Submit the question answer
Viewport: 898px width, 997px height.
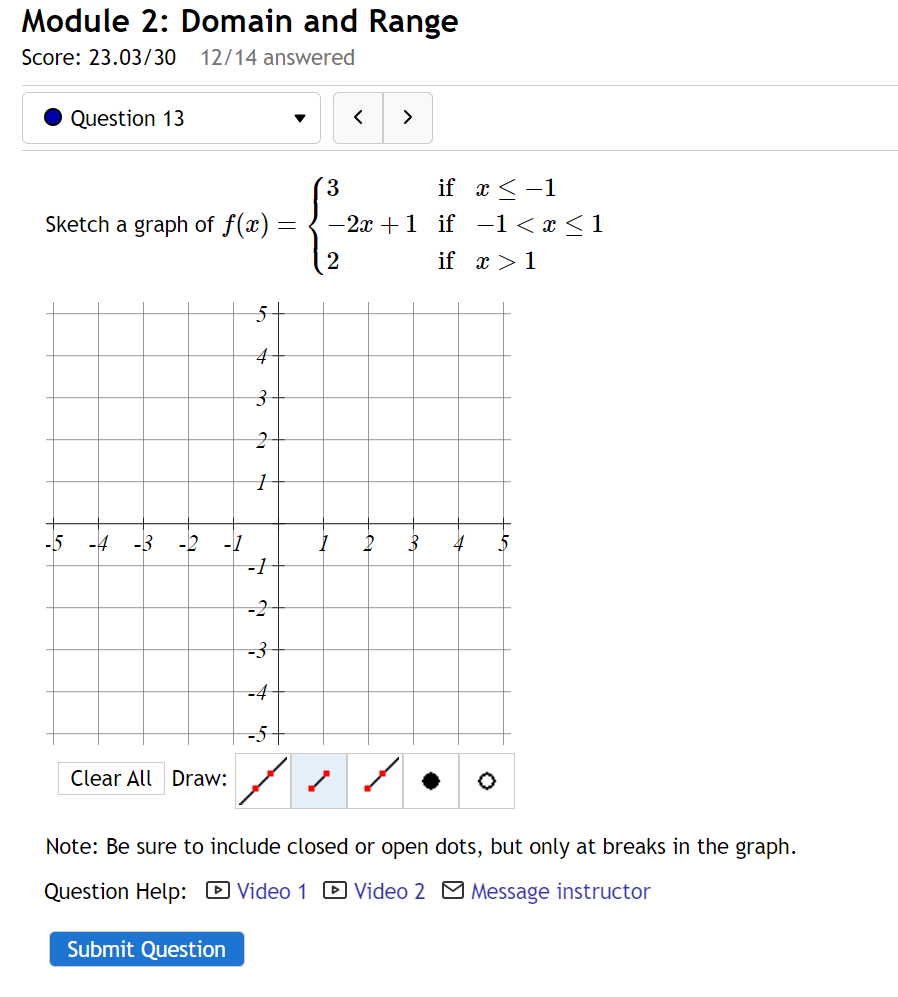(146, 949)
